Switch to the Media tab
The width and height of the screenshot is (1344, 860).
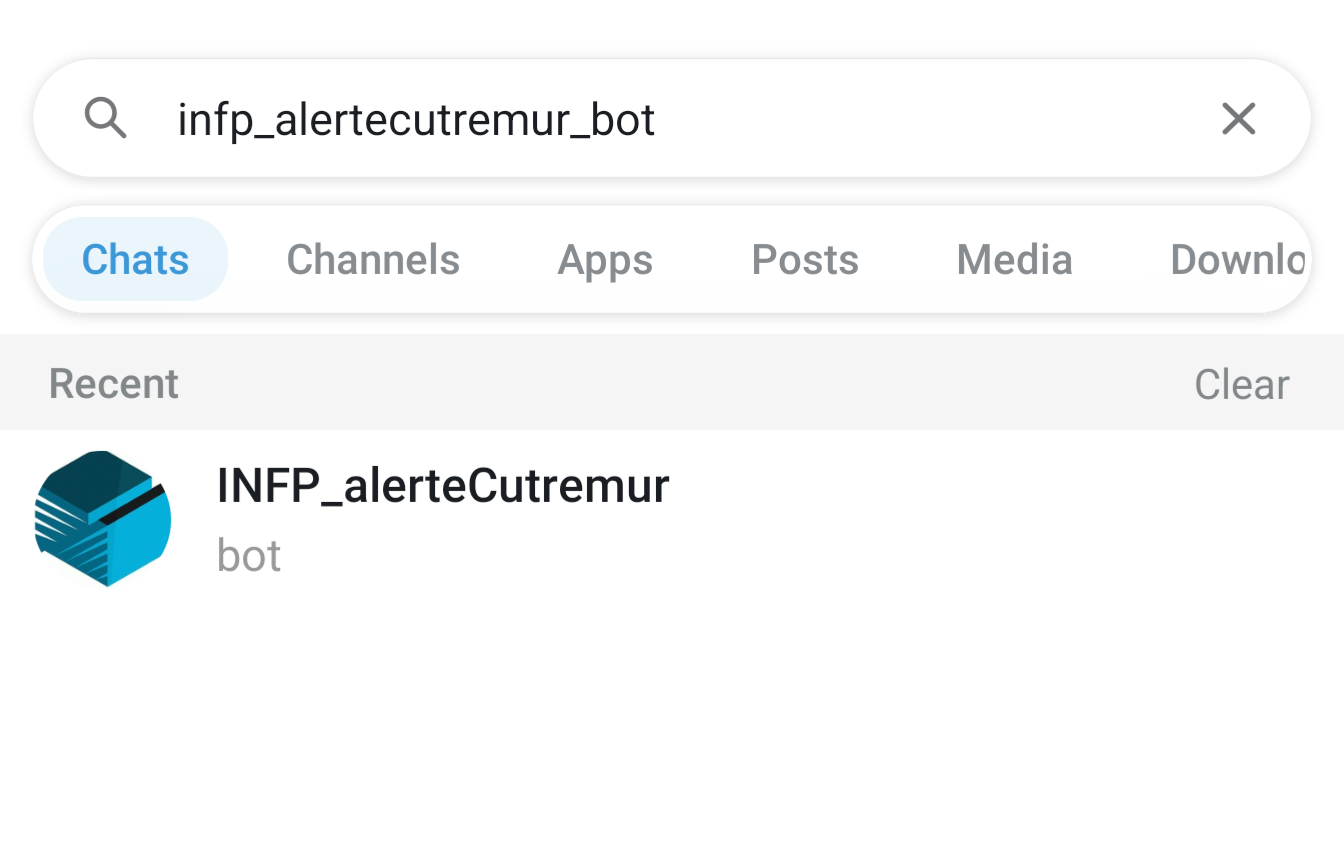click(1014, 260)
